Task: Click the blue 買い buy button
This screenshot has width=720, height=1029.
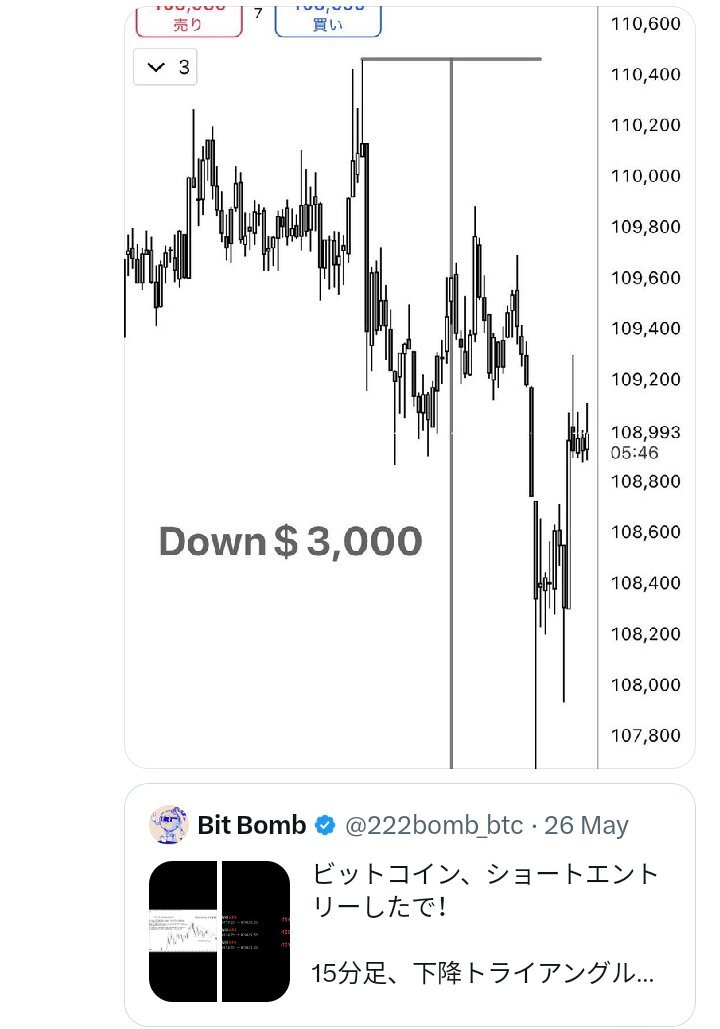Action: pyautogui.click(x=328, y=22)
